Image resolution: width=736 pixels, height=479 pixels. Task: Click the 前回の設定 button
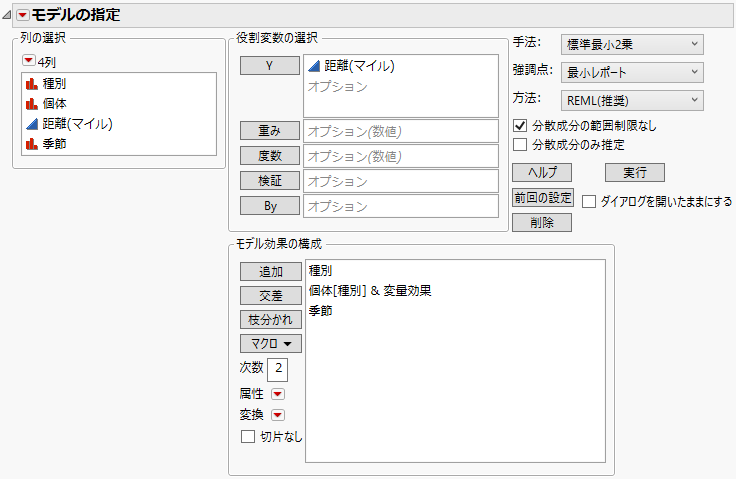pyautogui.click(x=543, y=198)
